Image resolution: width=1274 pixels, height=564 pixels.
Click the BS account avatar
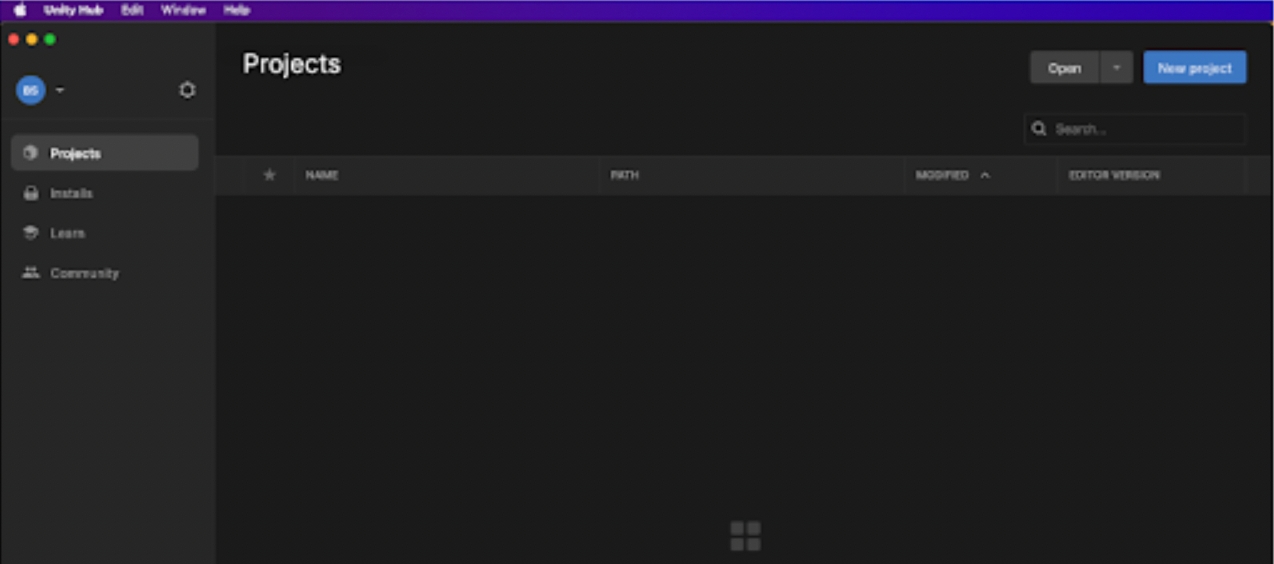tap(30, 90)
